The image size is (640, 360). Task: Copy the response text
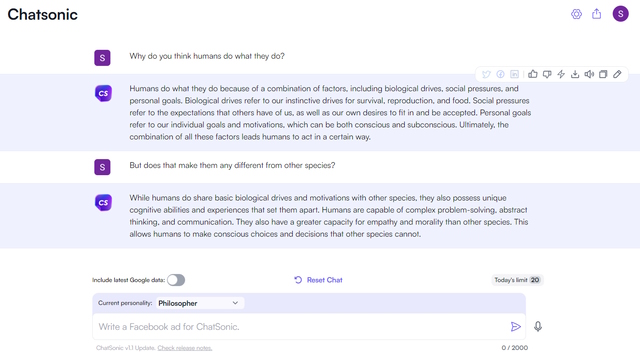[603, 74]
